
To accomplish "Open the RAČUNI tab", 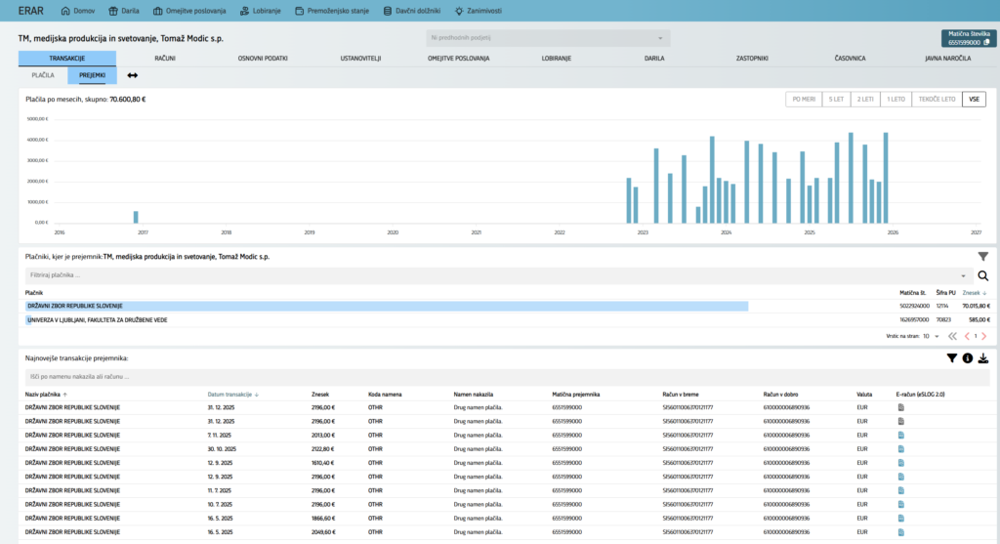I will point(165,59).
